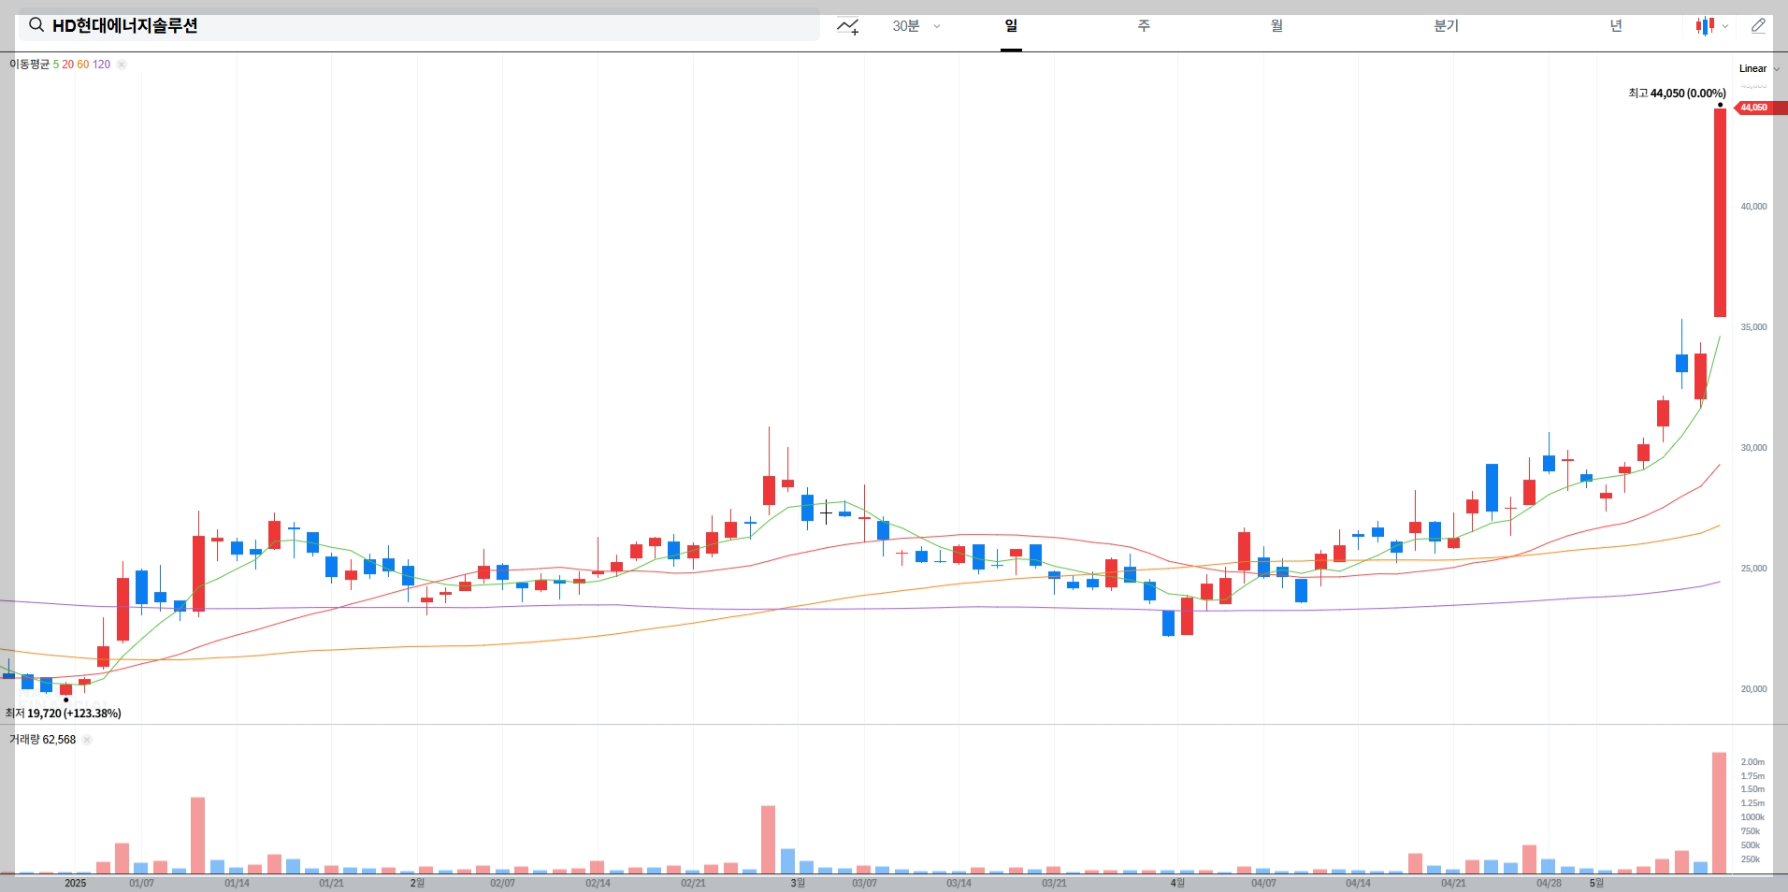
Task: Click the 2월 month axis label
Action: (418, 883)
